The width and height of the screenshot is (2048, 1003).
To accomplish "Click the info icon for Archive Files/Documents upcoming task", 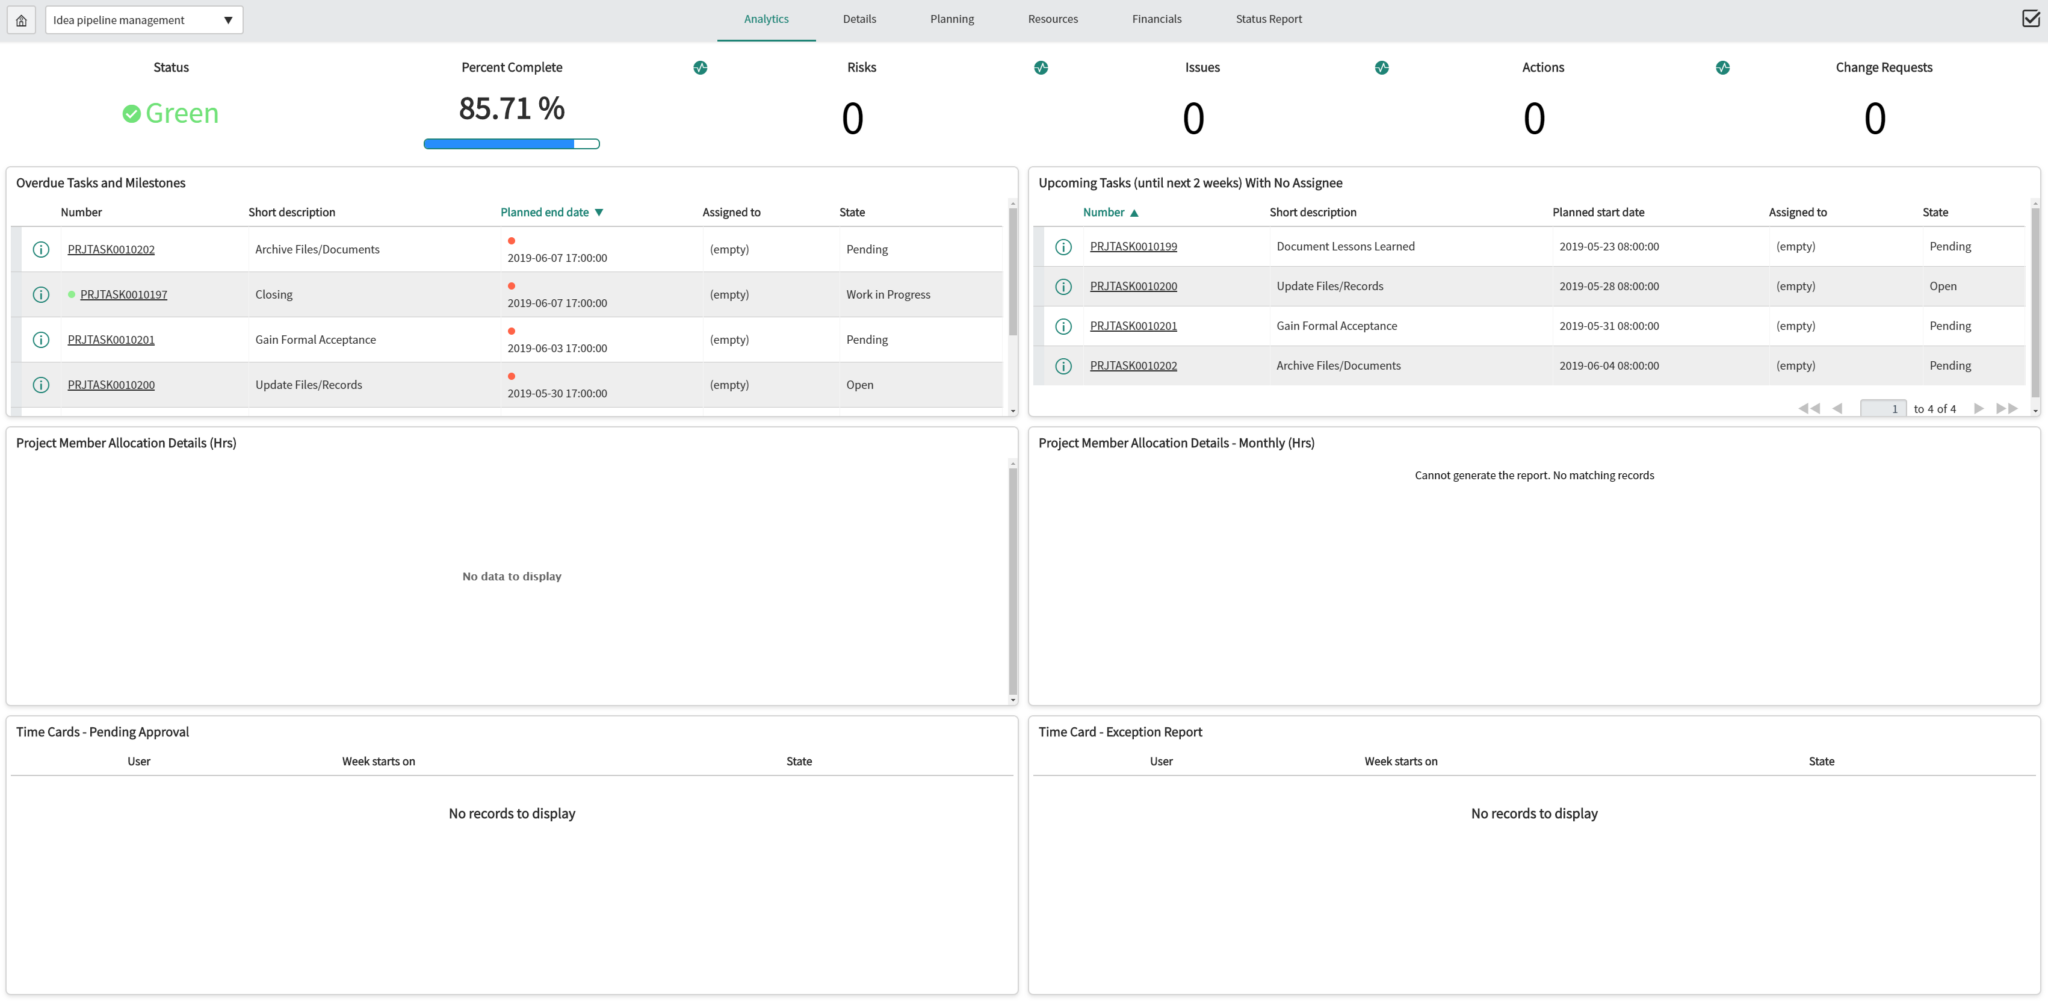I will [1062, 365].
